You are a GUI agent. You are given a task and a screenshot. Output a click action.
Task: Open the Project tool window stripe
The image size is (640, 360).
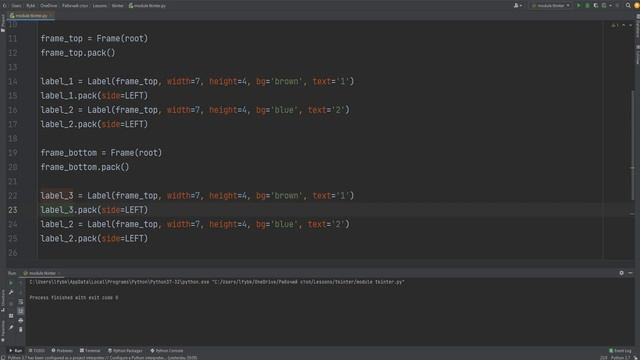click(x=3, y=24)
